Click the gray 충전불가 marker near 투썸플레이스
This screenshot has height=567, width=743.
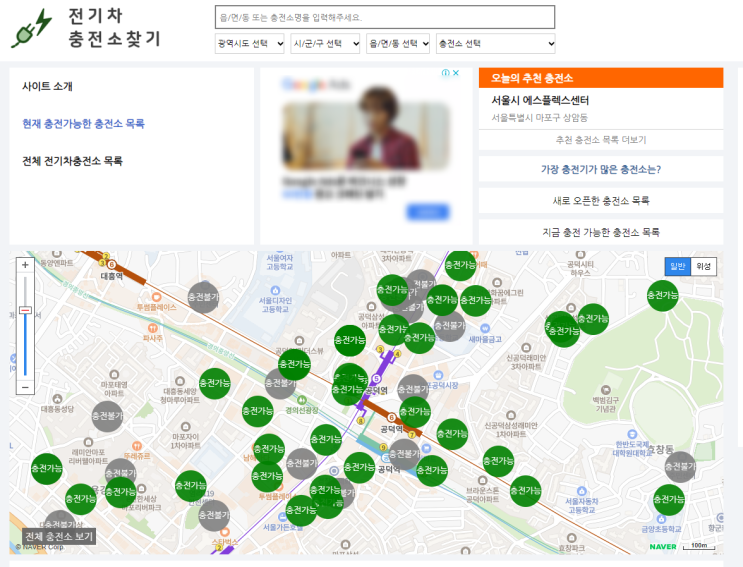point(203,297)
